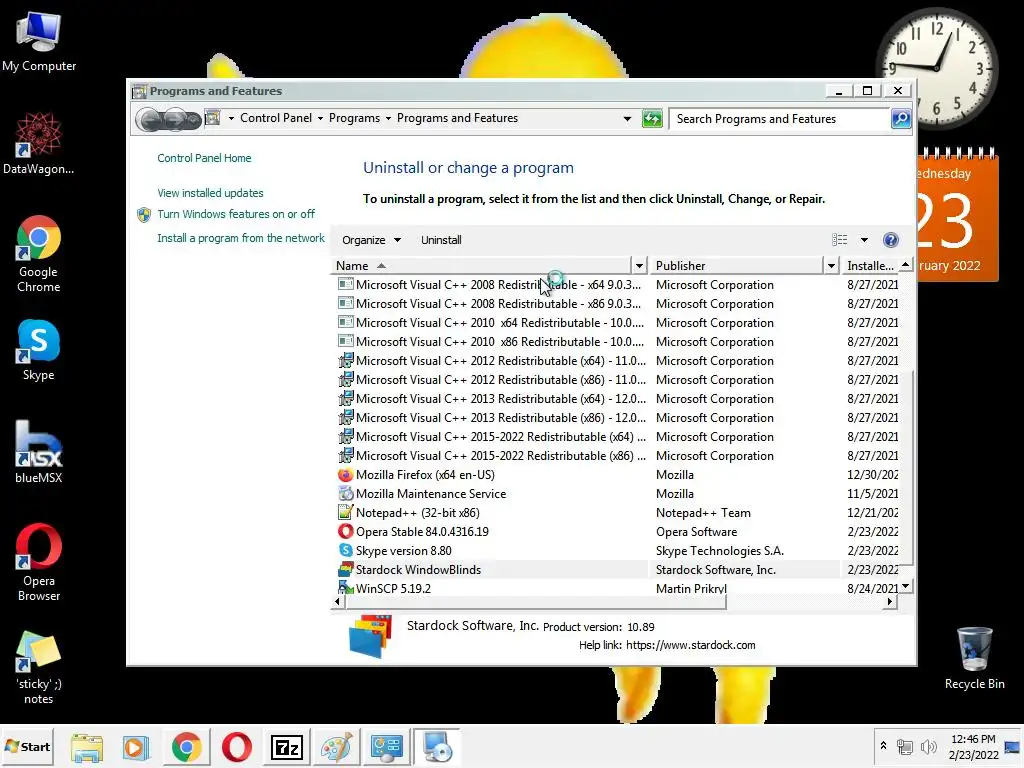The image size is (1024, 768).
Task: Launch Opera Browser desktop shortcut
Action: [39, 562]
